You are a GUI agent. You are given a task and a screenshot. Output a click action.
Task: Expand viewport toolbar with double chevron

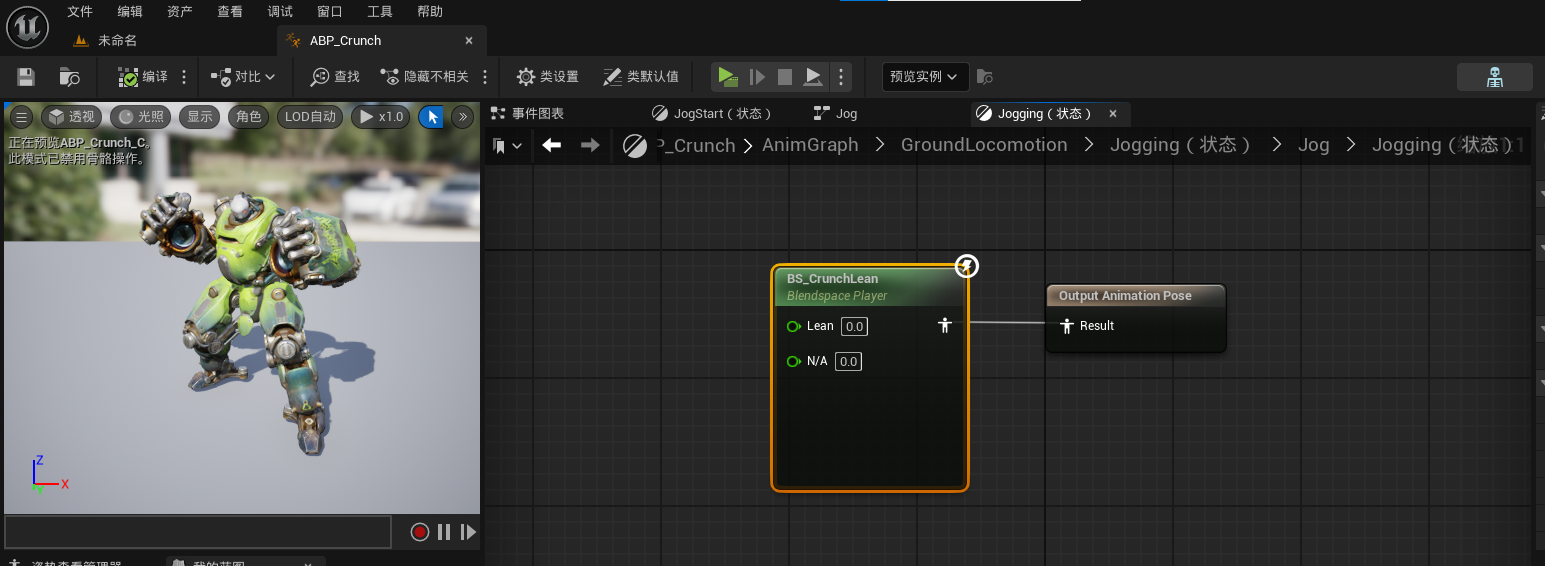click(x=463, y=117)
